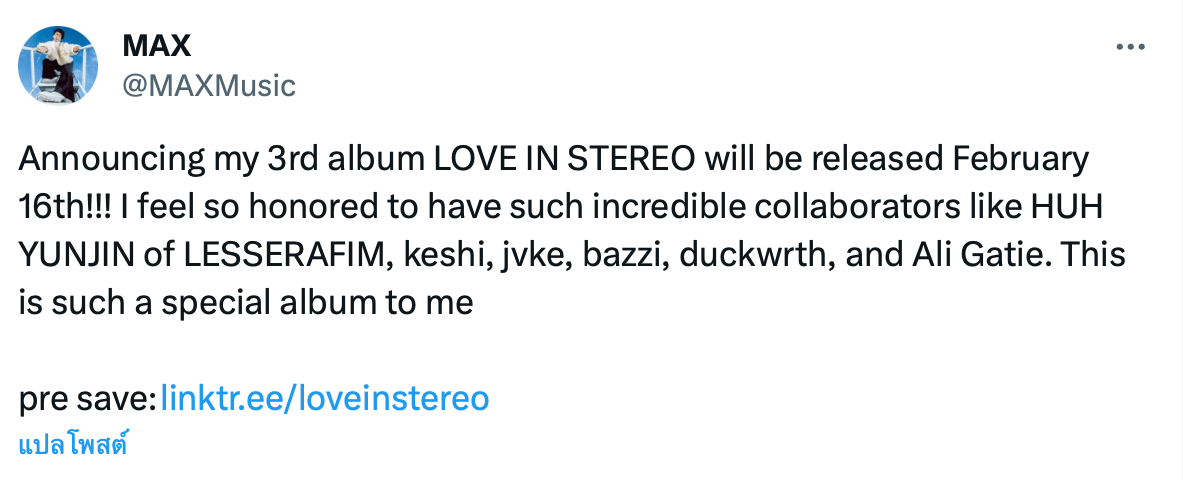Screen dimensions: 1183x480
Task: Click MAX's round profile avatar
Action: coord(58,65)
